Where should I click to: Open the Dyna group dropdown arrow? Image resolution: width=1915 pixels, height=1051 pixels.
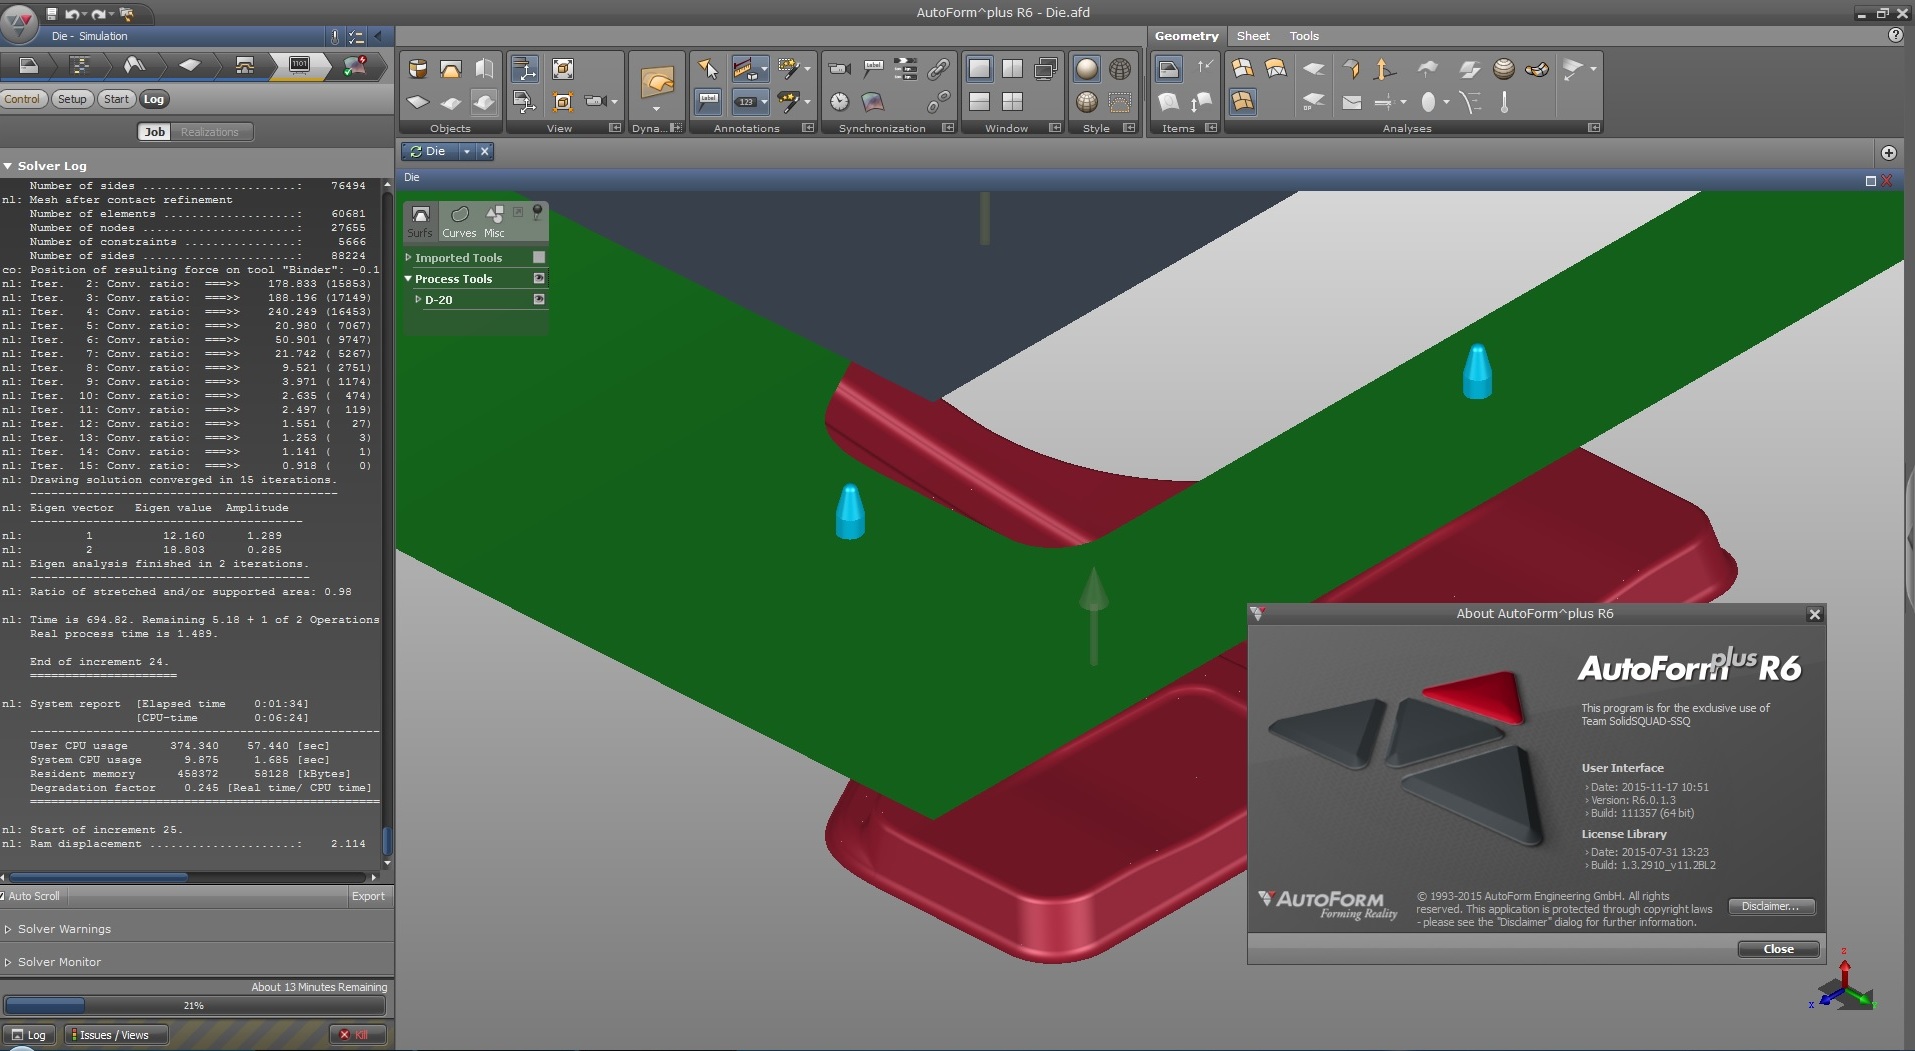656,109
